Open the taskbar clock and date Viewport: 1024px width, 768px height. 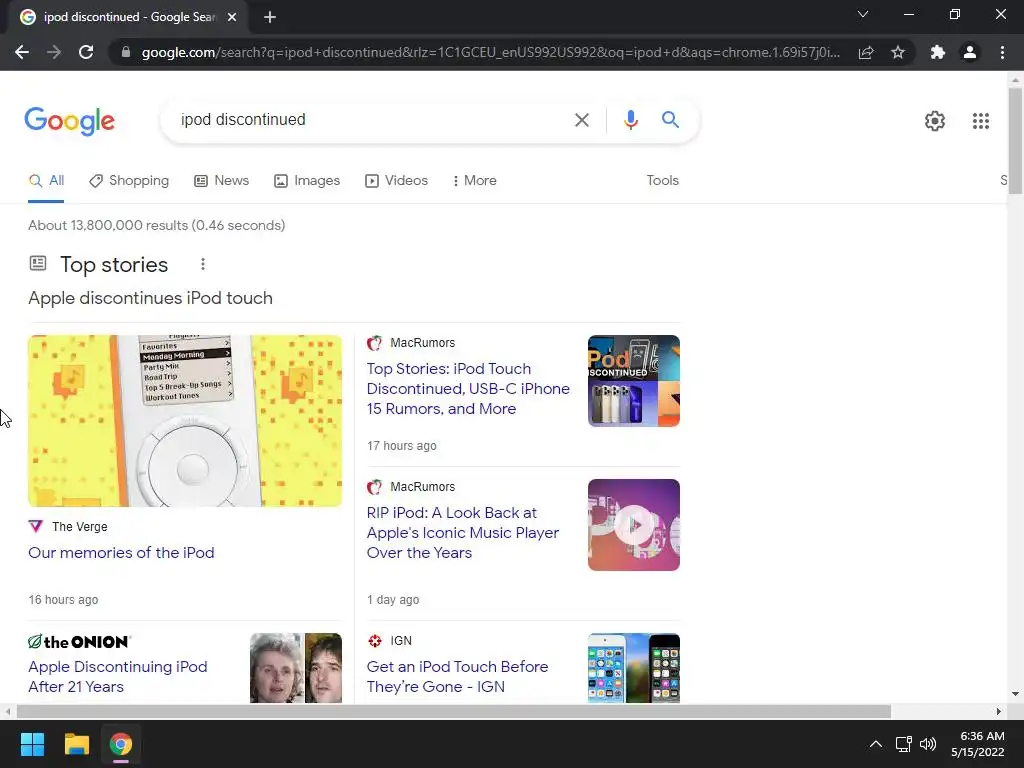(978, 744)
